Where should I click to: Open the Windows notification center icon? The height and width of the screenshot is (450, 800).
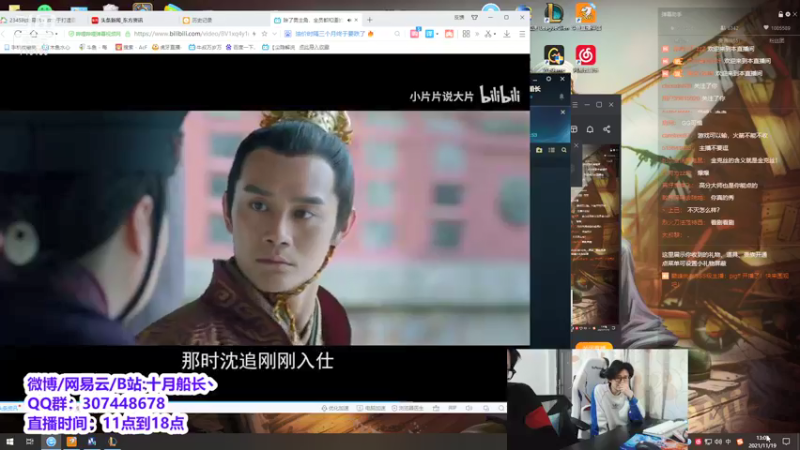click(786, 441)
